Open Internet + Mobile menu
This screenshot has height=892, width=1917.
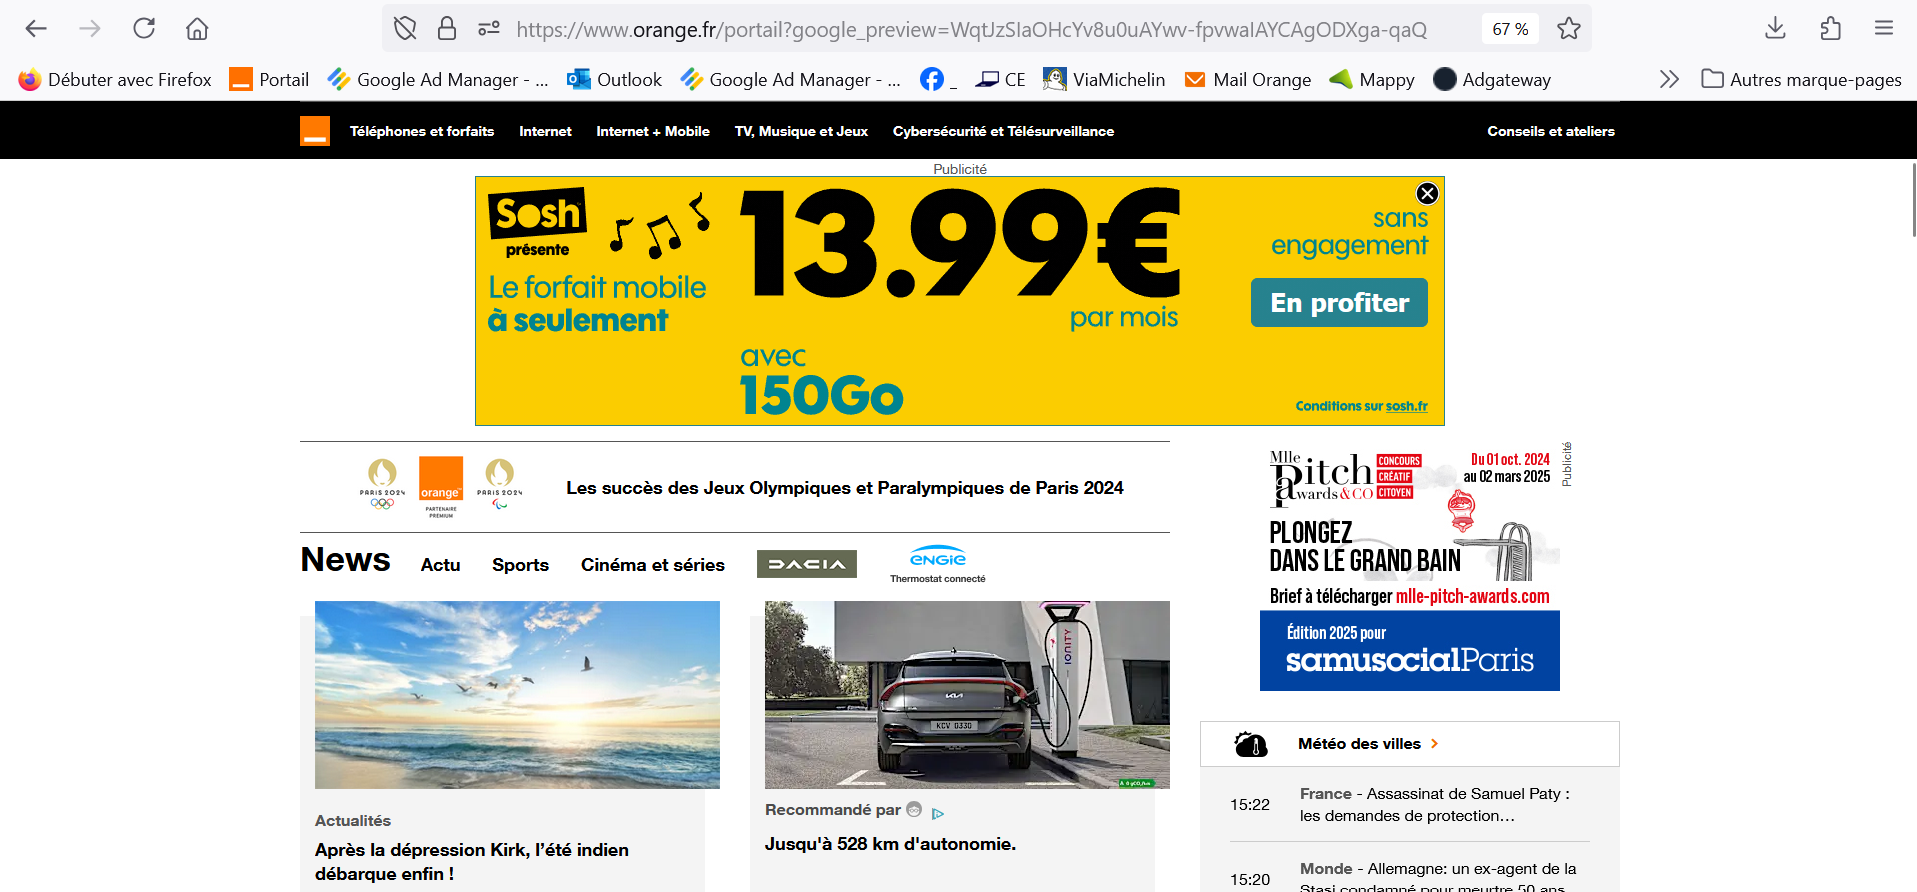click(x=653, y=131)
